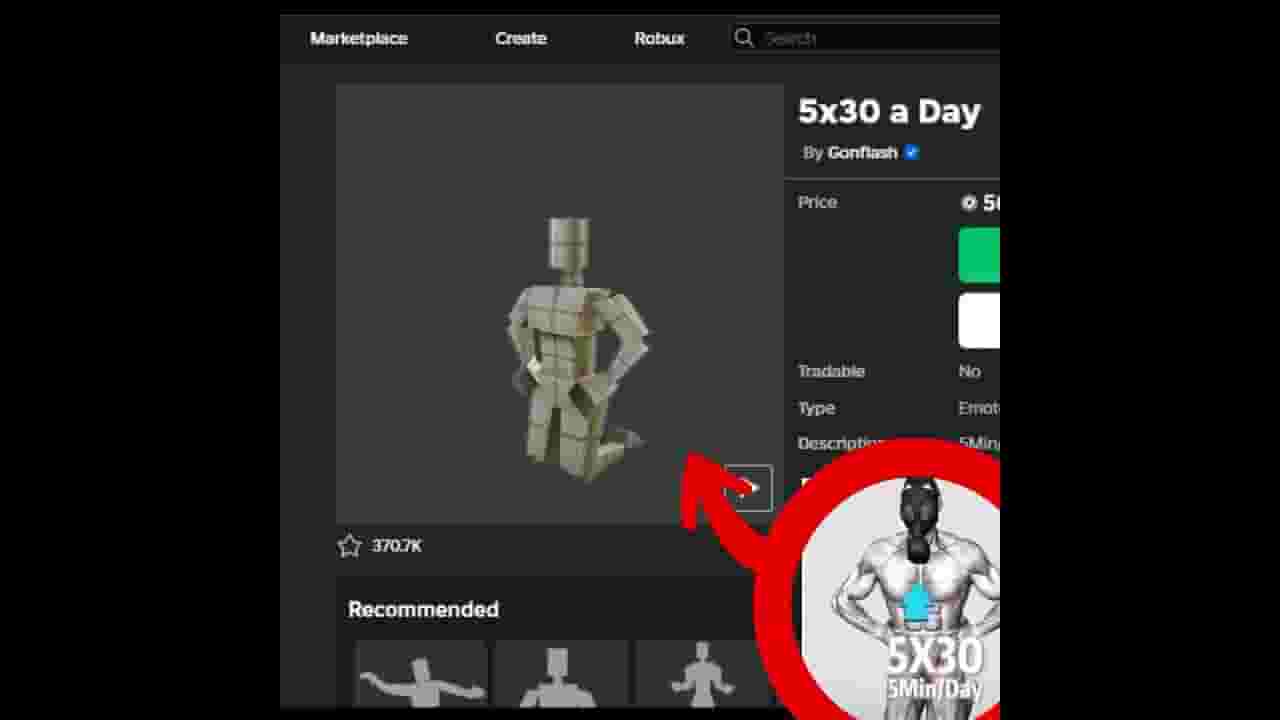Click the Recommended section heading
Viewport: 1280px width, 720px height.
423,610
